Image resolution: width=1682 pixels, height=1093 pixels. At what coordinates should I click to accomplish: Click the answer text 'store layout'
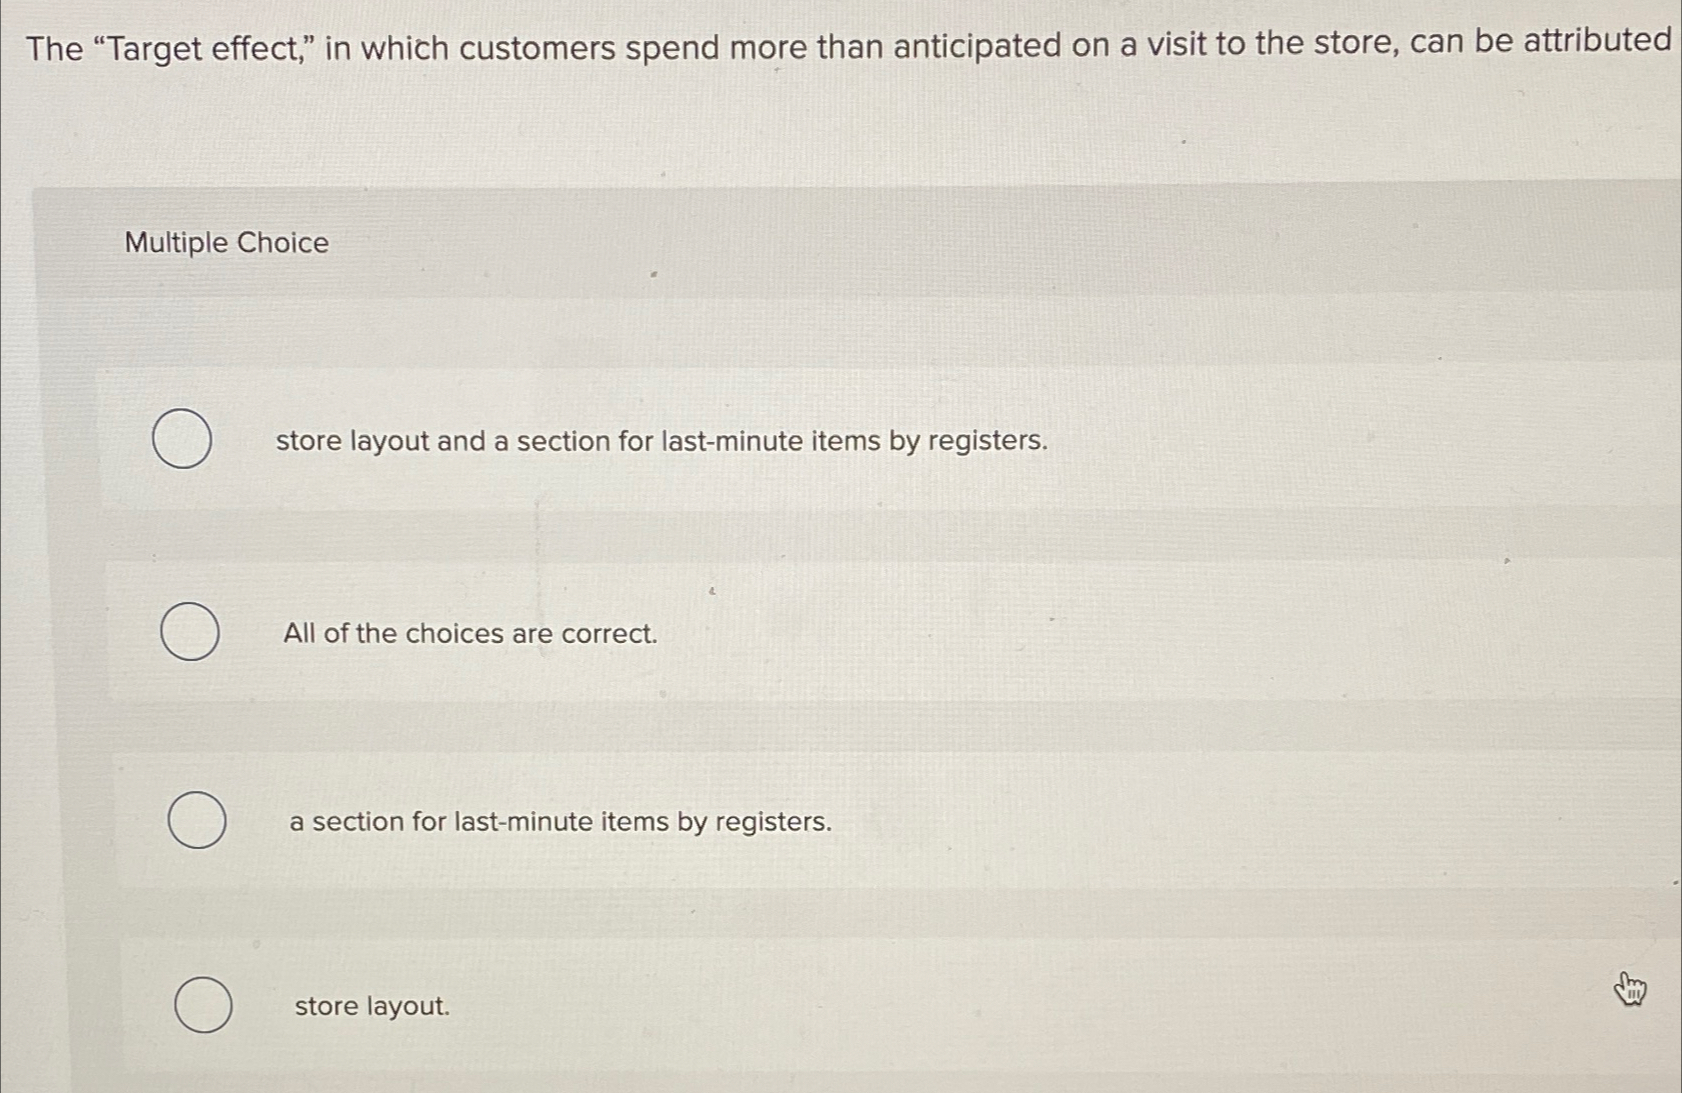point(372,1007)
